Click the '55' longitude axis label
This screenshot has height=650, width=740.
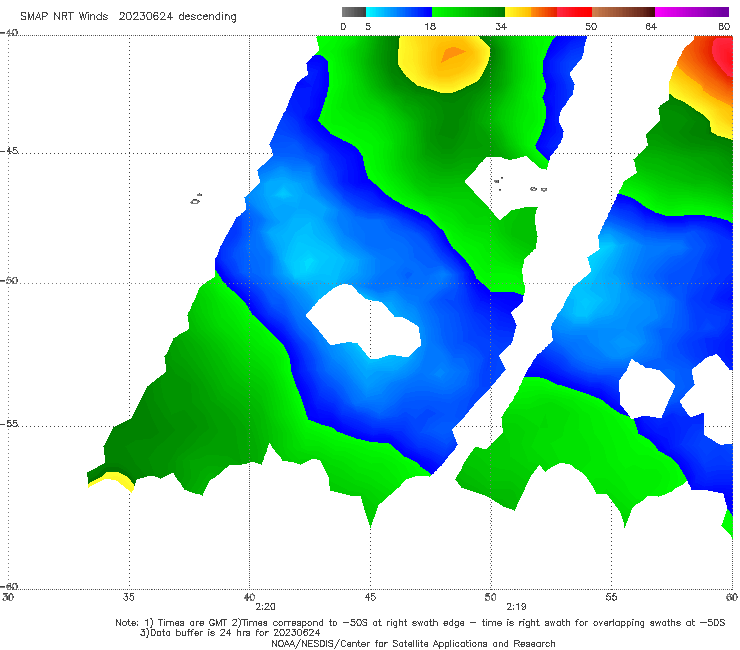pos(611,597)
